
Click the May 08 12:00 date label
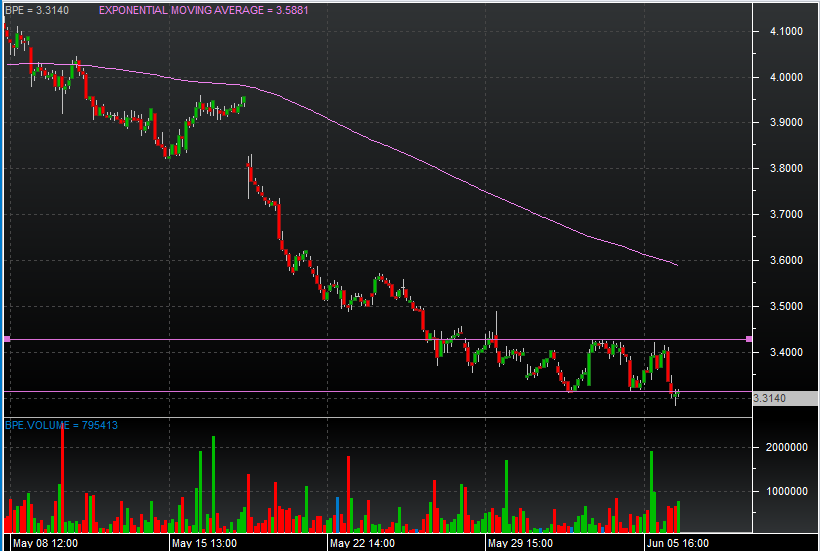pos(45,543)
